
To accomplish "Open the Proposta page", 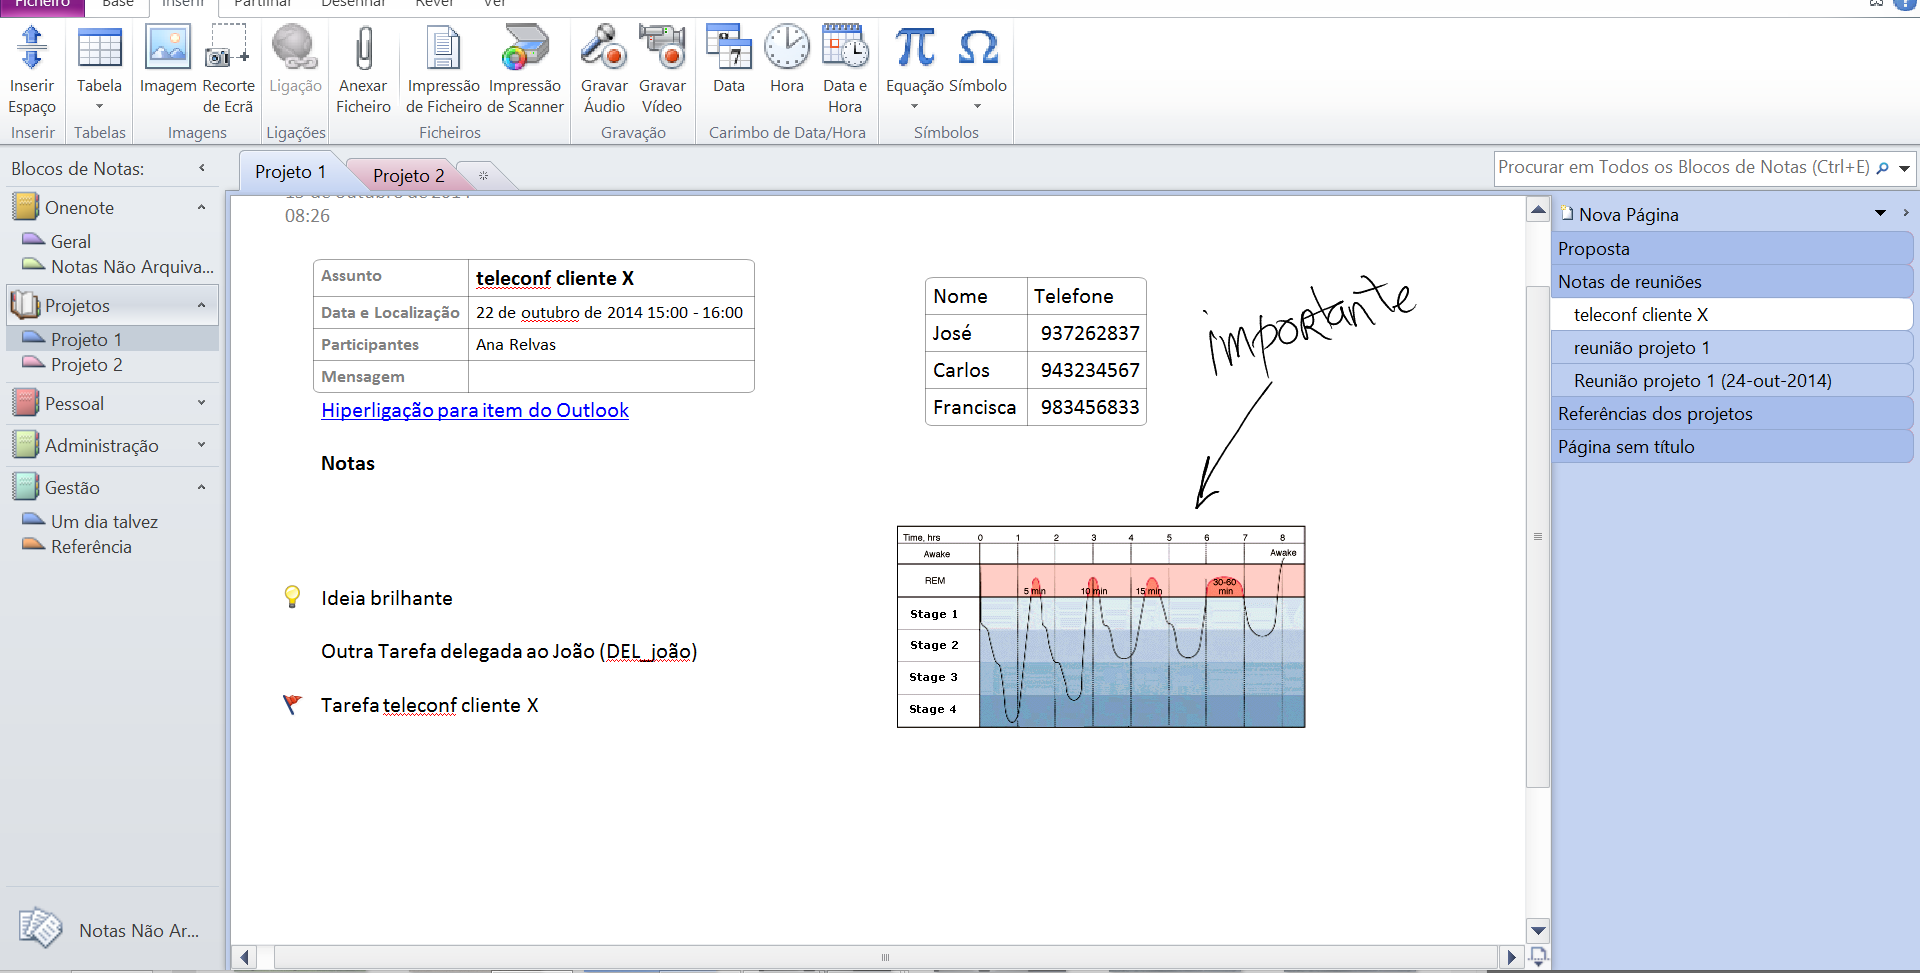I will coord(1732,248).
